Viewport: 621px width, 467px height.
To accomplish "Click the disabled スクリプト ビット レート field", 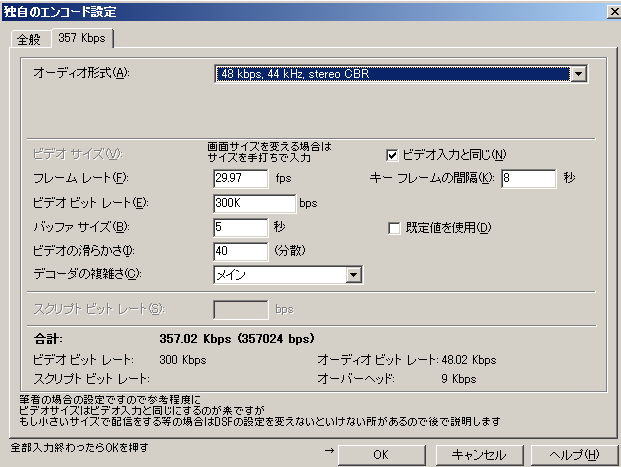I will (x=240, y=309).
